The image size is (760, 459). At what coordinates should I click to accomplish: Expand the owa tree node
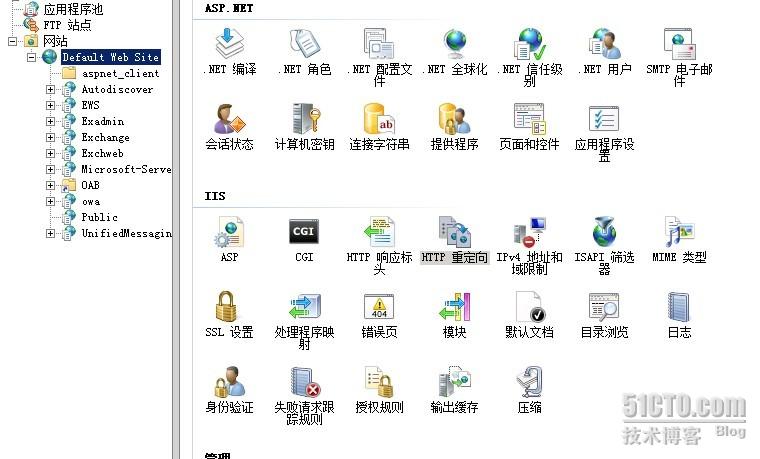[x=50, y=201]
